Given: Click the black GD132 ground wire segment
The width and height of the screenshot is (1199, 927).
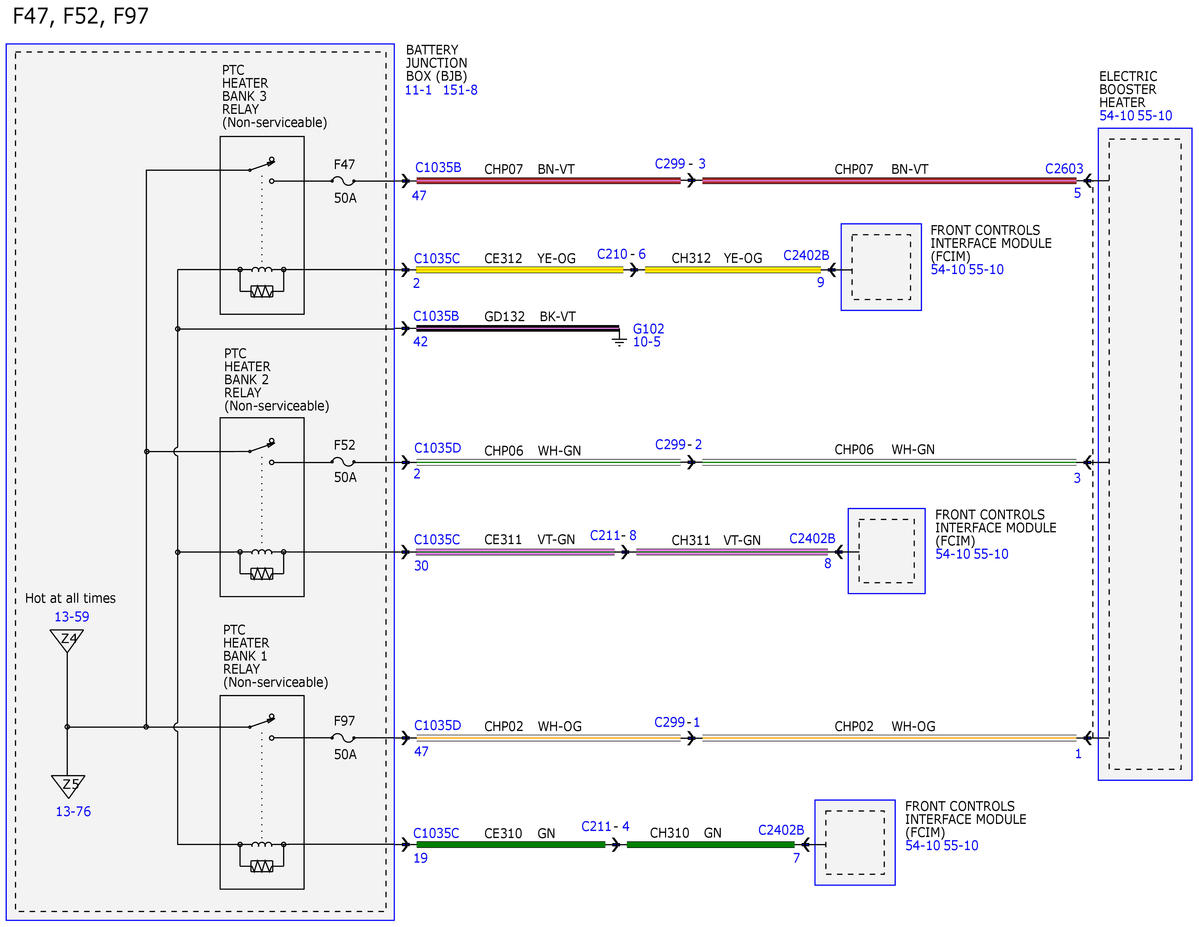Looking at the screenshot, I should tap(517, 329).
